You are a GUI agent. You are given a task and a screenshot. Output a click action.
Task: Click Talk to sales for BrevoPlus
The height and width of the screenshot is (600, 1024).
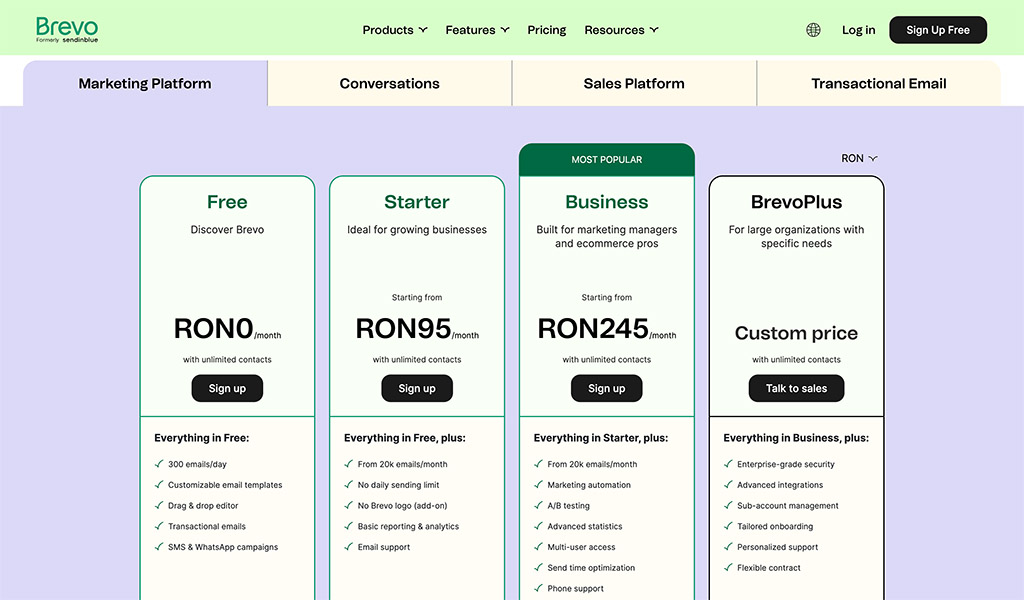click(796, 388)
